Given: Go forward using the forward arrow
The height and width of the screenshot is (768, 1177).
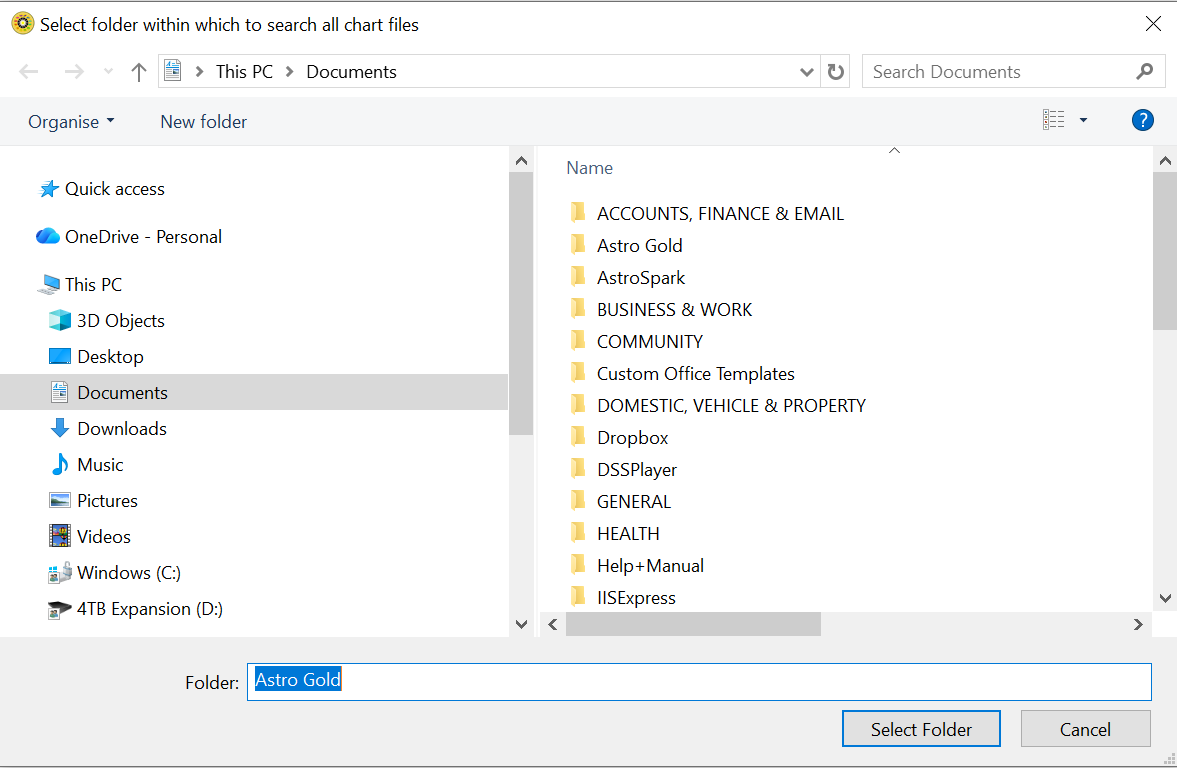Looking at the screenshot, I should (x=74, y=72).
